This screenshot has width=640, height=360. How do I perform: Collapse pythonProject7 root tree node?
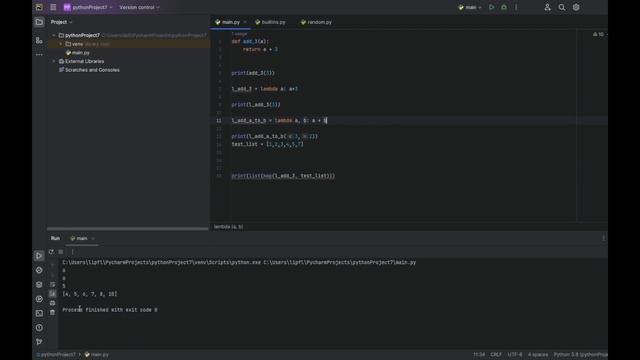54,36
